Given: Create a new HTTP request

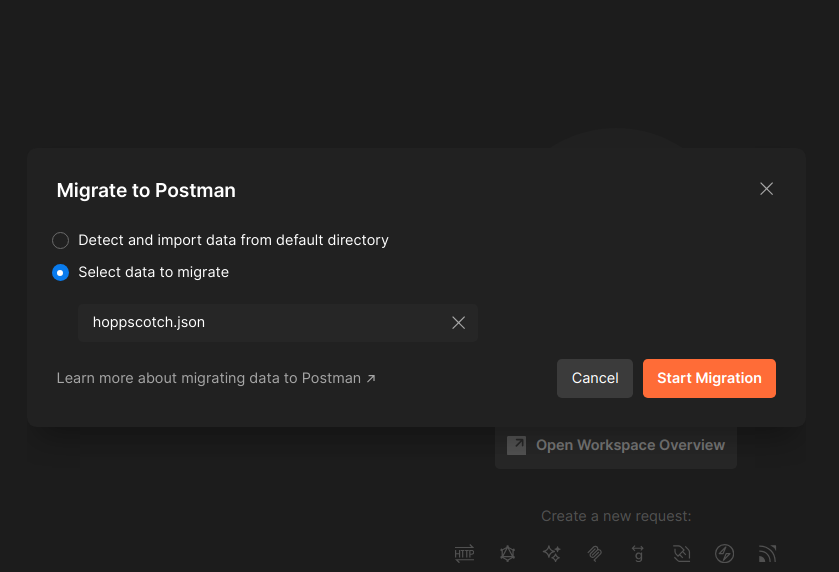Looking at the screenshot, I should tap(464, 553).
